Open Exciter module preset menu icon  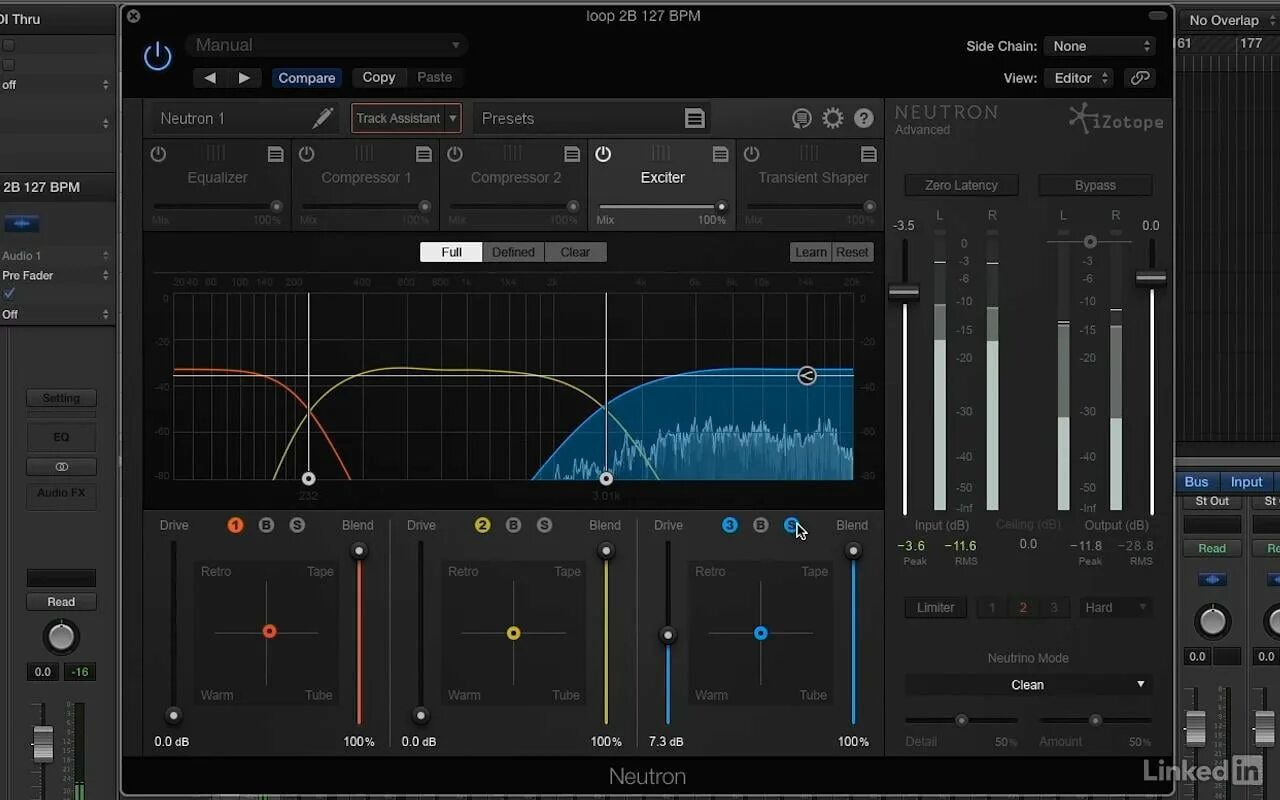720,154
